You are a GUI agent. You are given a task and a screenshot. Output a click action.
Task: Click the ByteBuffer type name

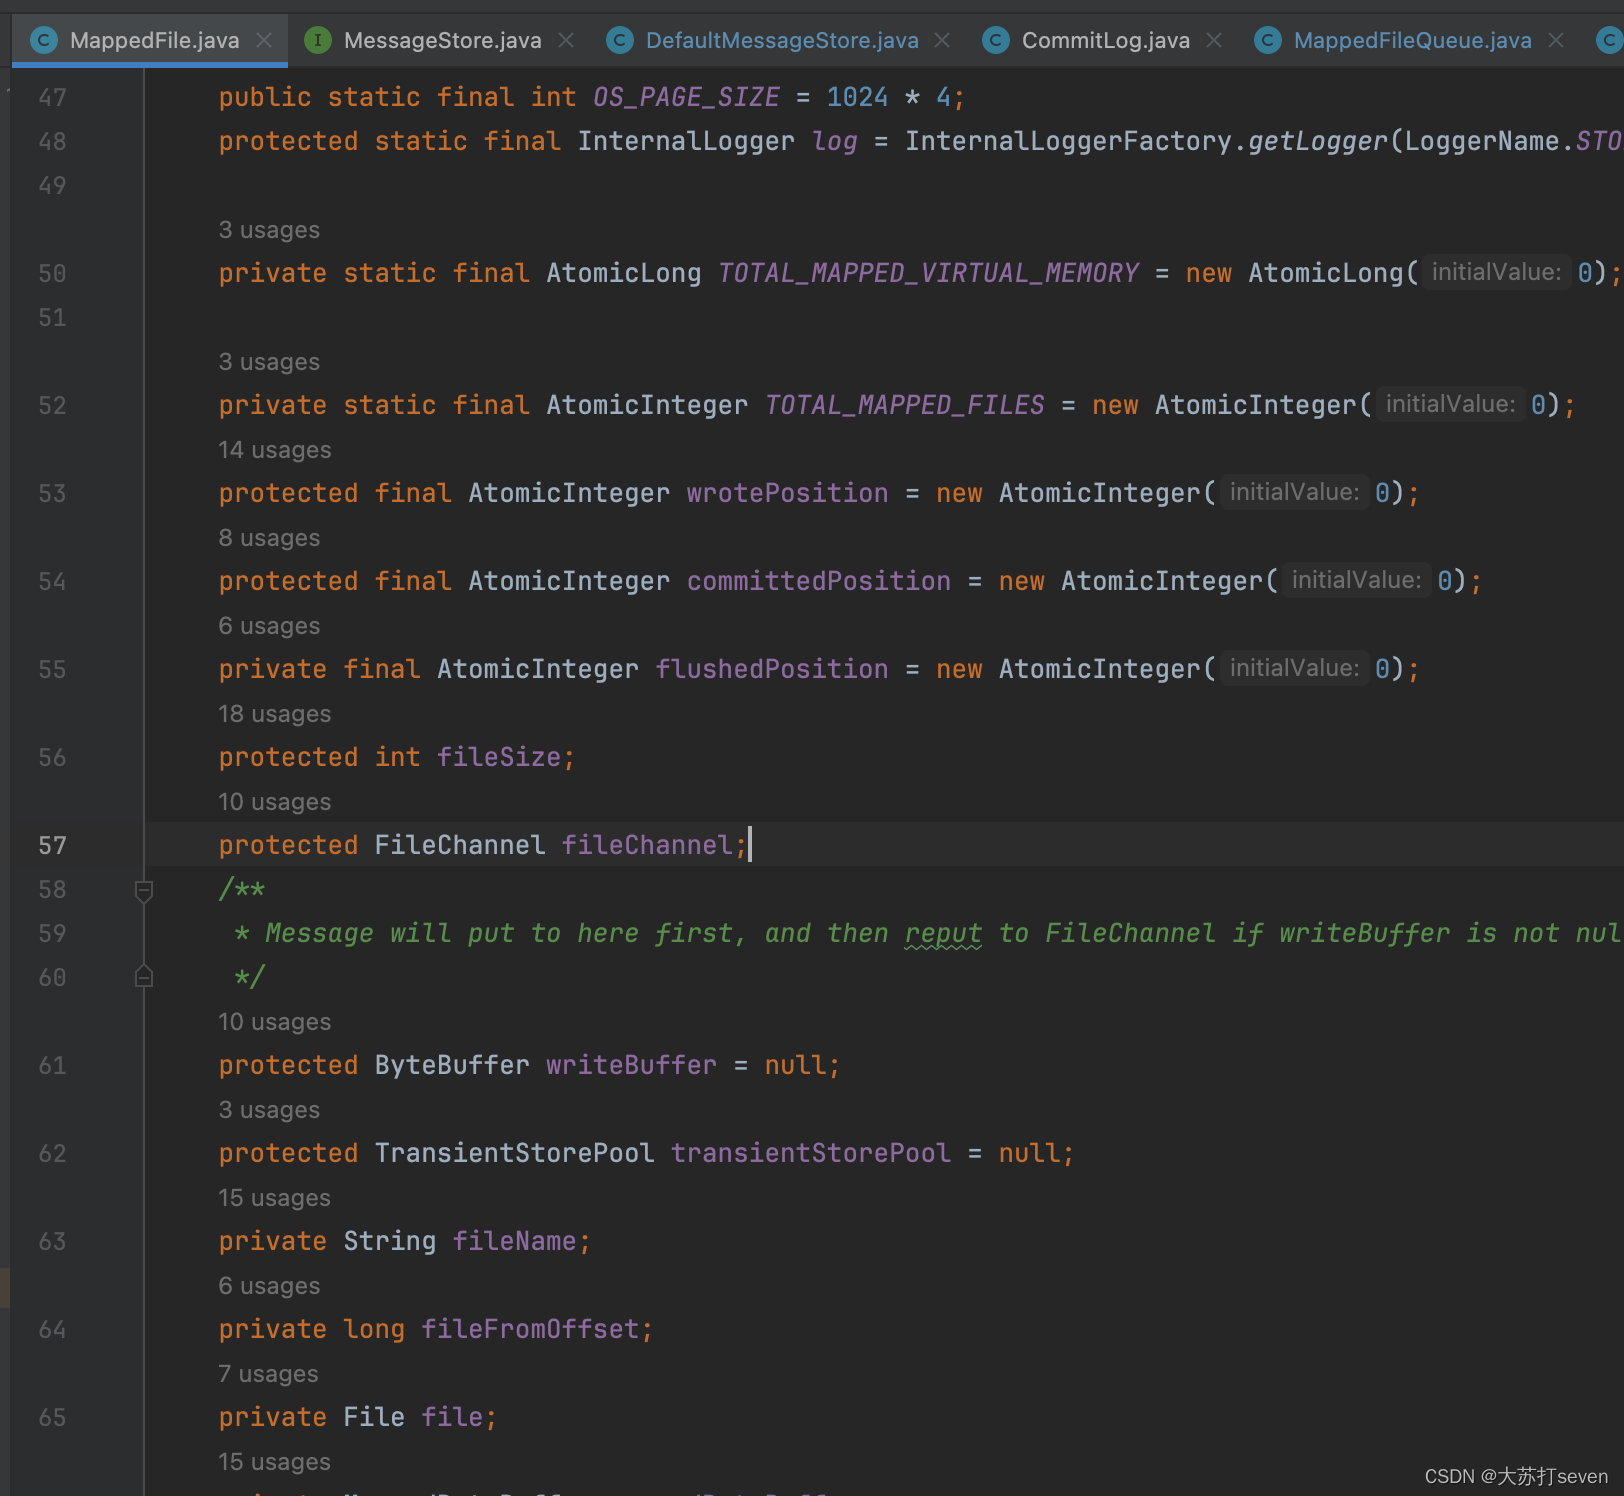(x=452, y=1066)
